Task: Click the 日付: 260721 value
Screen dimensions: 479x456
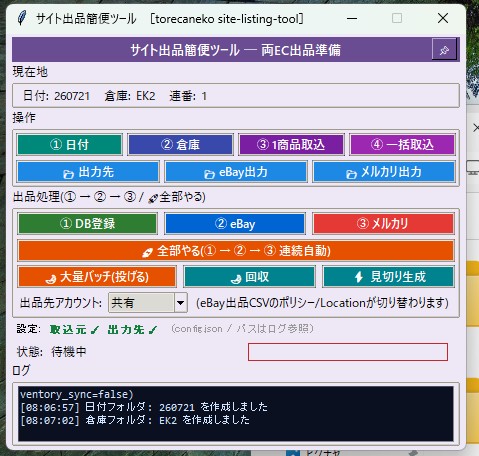Action: (x=56, y=96)
